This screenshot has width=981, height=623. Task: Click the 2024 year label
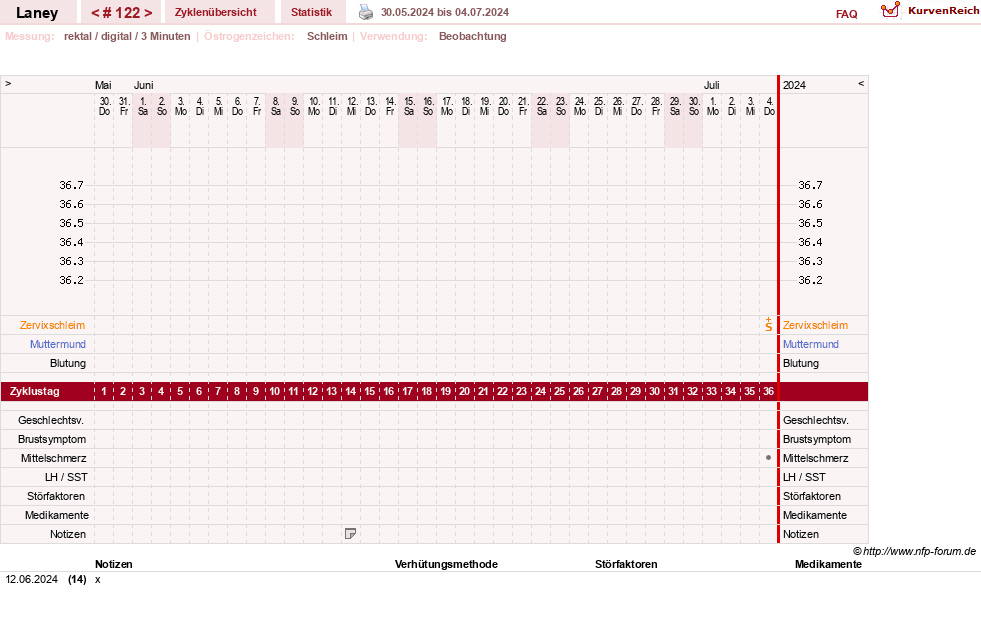click(794, 85)
